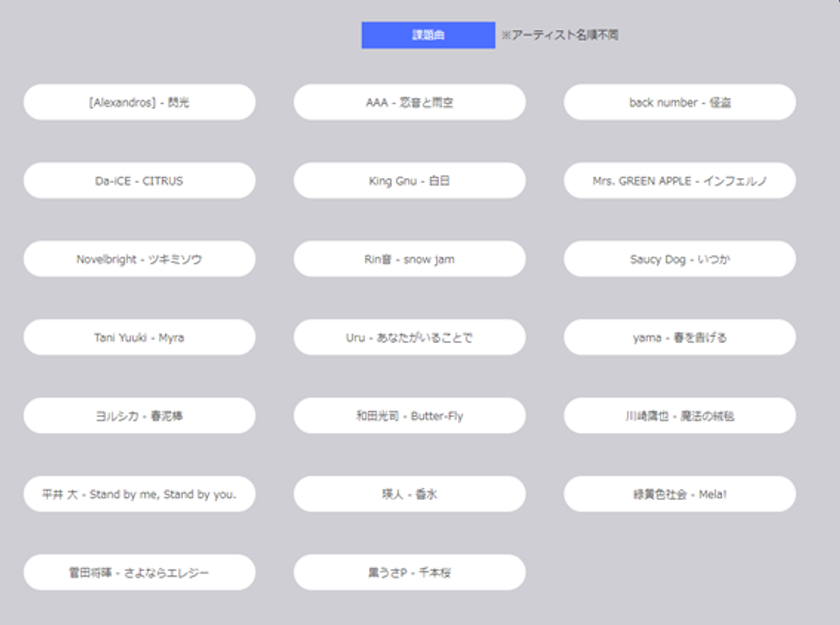Select Saucy Dog - いつか
Image resolution: width=840 pixels, height=625 pixels.
click(x=679, y=259)
